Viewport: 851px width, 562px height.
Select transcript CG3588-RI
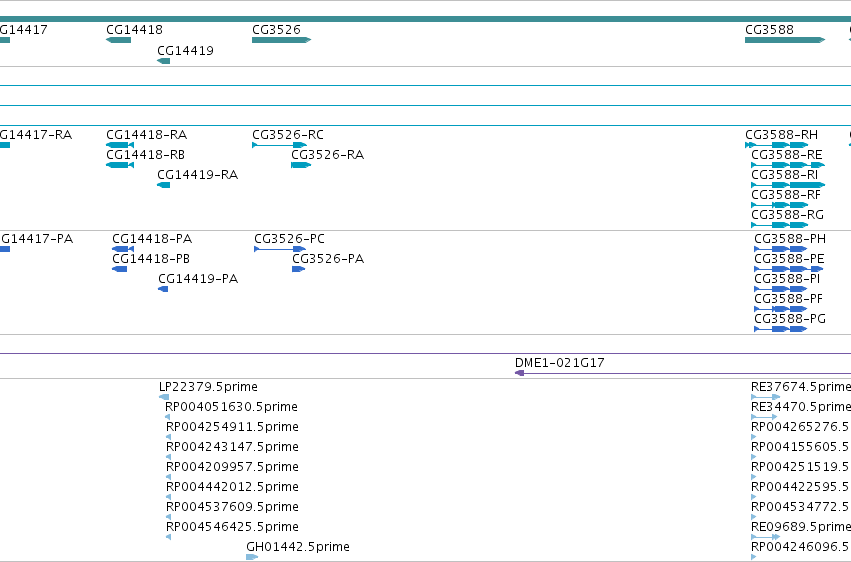(788, 185)
